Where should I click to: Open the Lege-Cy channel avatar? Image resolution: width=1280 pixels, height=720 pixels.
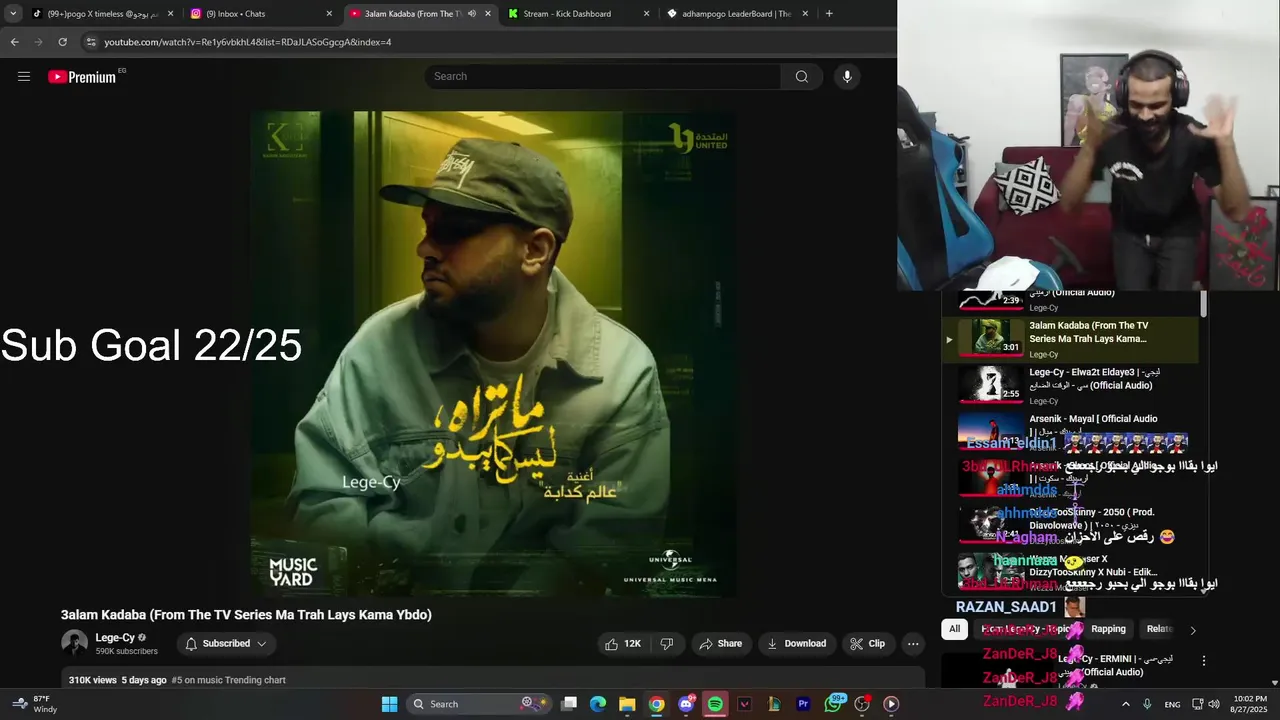(x=74, y=643)
